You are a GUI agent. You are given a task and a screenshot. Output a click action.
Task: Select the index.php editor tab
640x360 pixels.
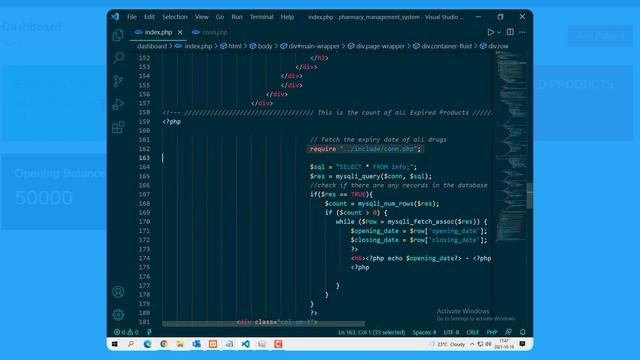(x=158, y=32)
